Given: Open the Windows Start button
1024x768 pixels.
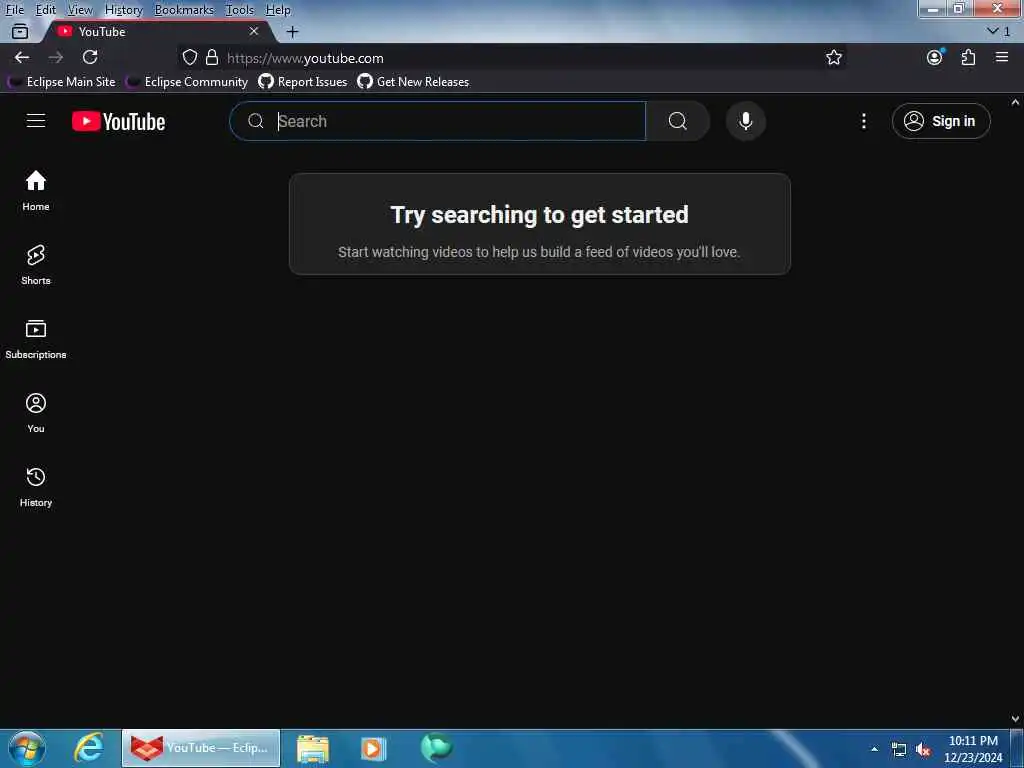Looking at the screenshot, I should [x=27, y=748].
